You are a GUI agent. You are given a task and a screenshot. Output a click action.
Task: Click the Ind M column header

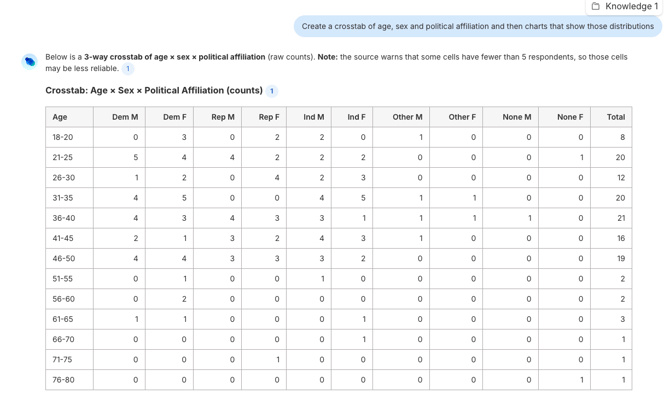pos(313,117)
